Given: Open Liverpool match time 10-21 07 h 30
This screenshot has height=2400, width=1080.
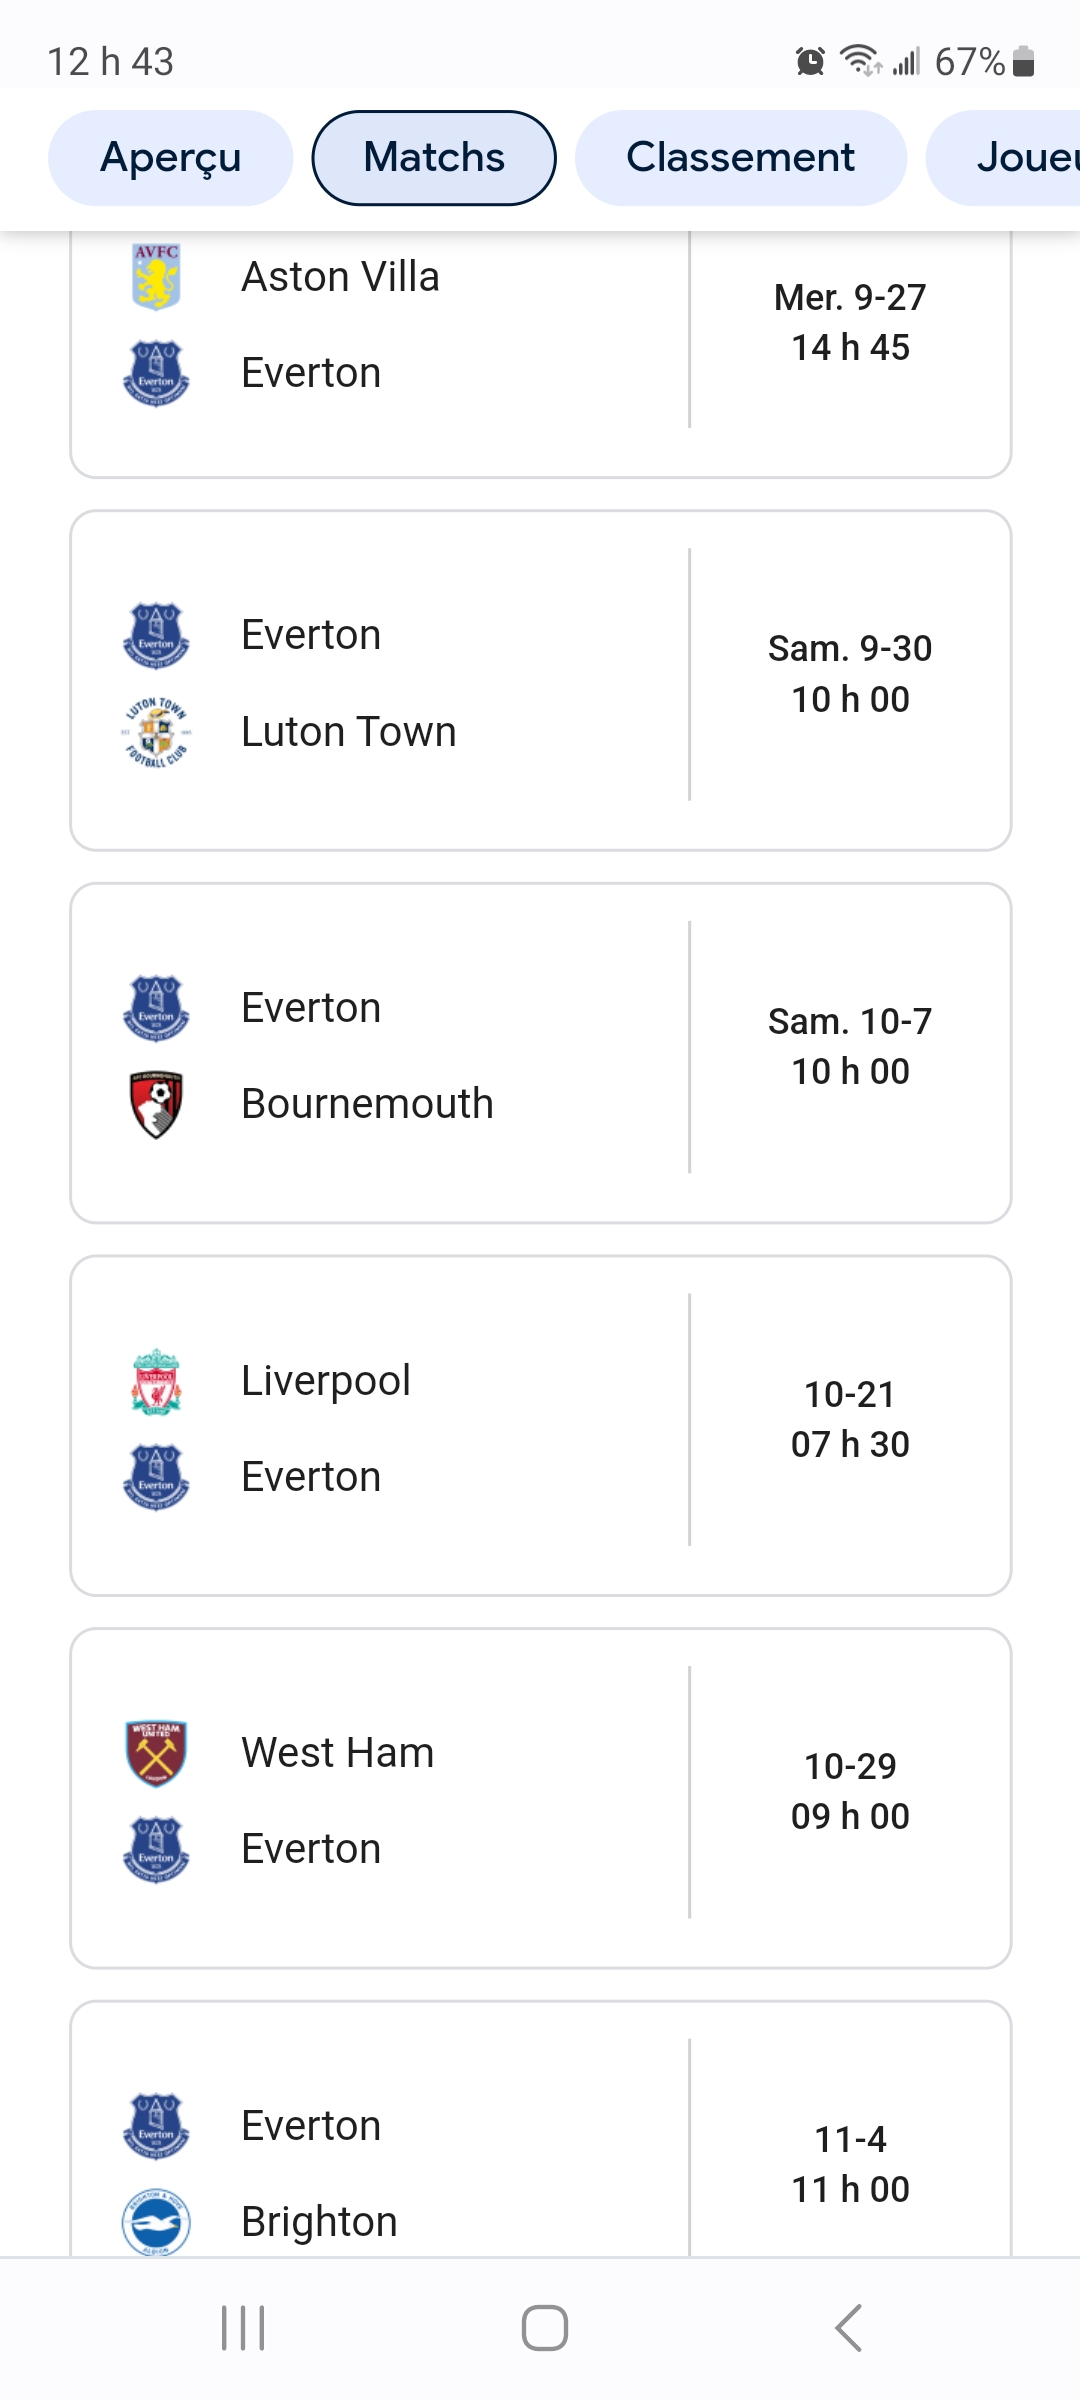Looking at the screenshot, I should pos(850,1419).
